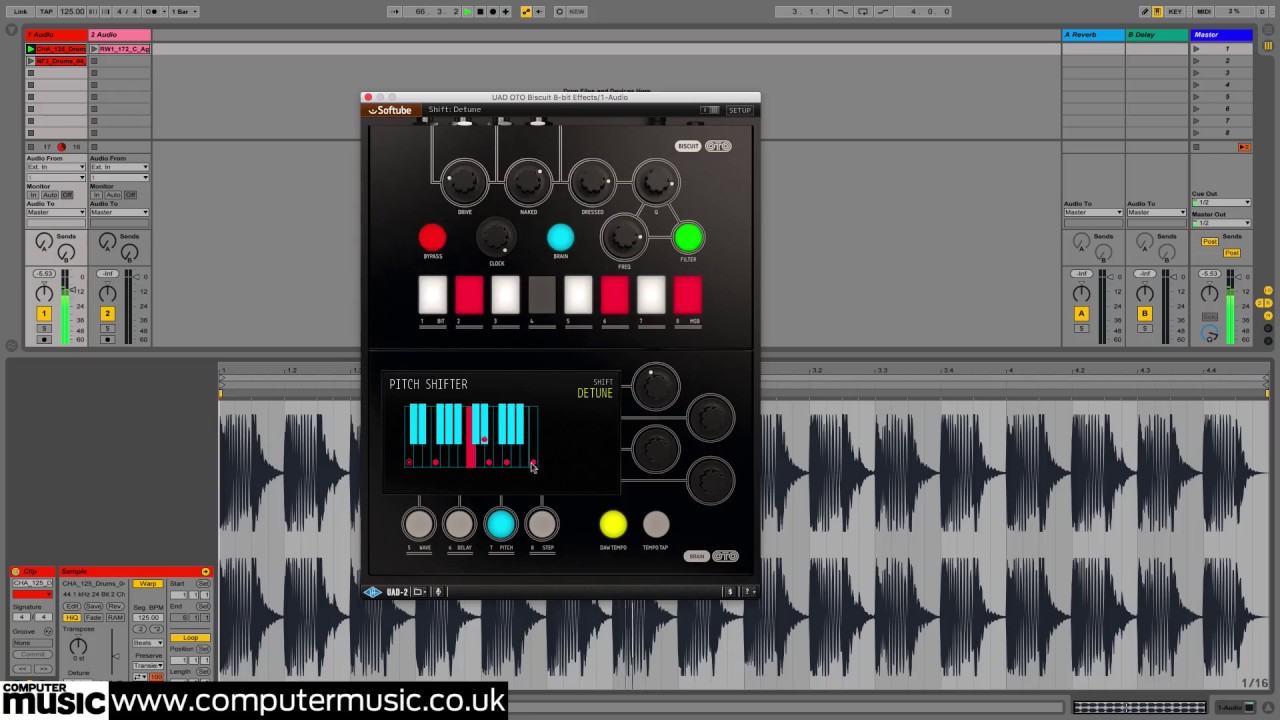Click the Seg. BPM field in Sample box
The height and width of the screenshot is (720, 1280).
click(148, 618)
